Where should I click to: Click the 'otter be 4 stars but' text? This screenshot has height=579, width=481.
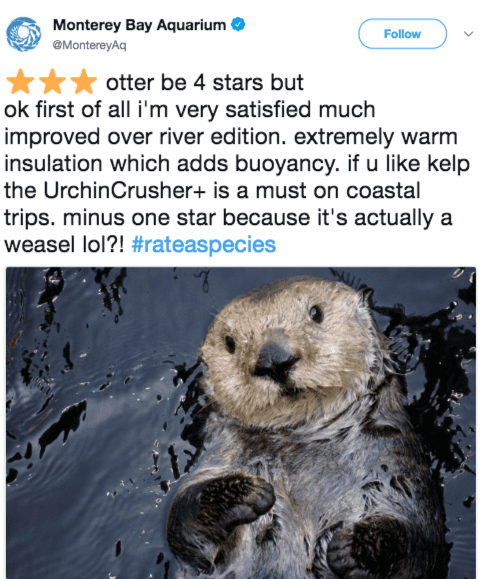(205, 82)
